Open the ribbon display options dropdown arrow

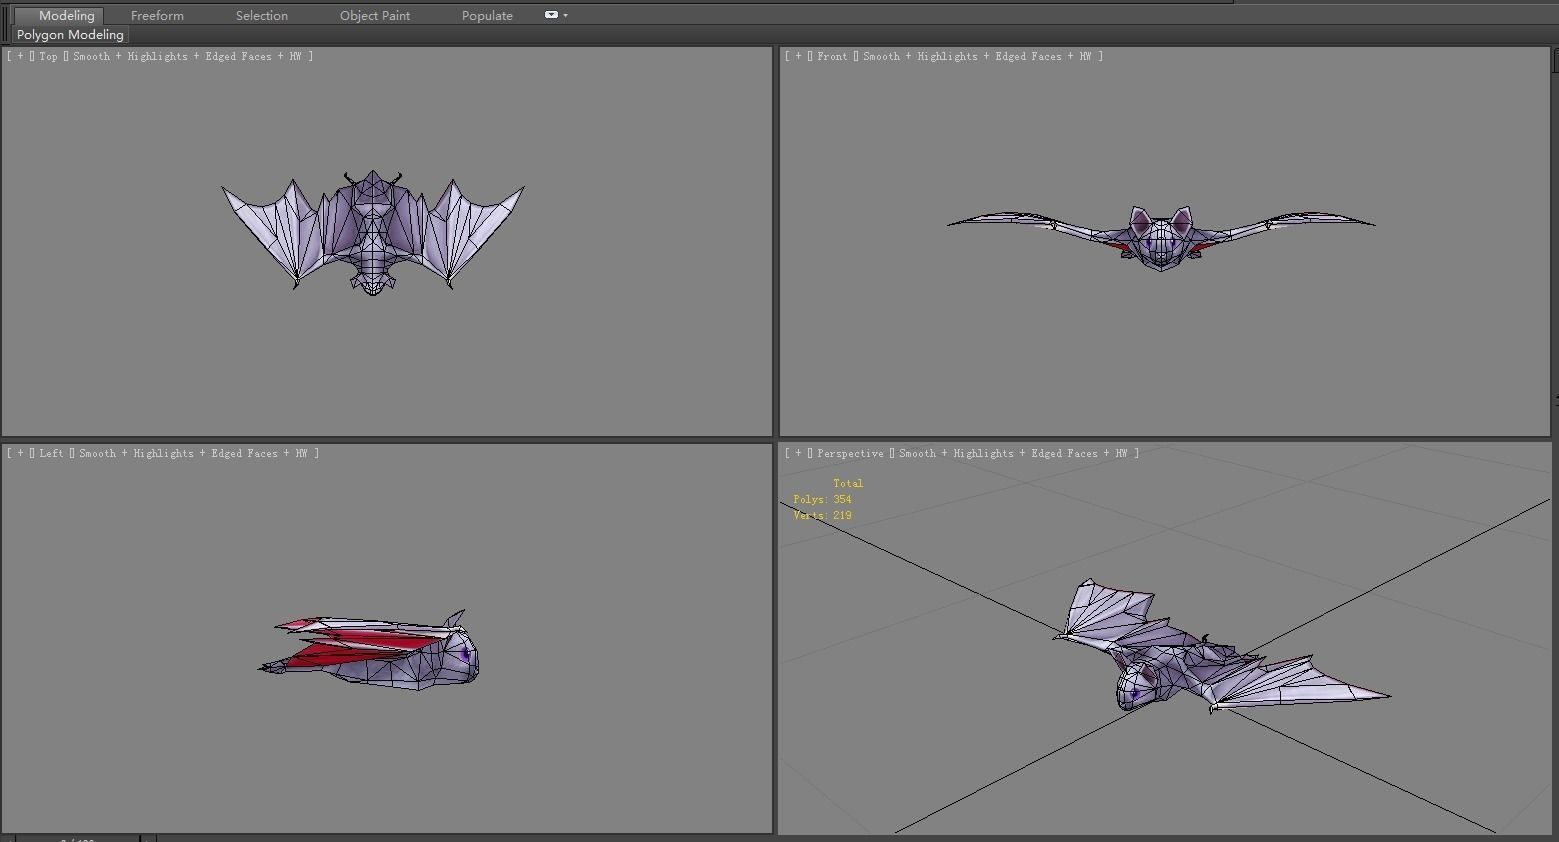coord(566,15)
